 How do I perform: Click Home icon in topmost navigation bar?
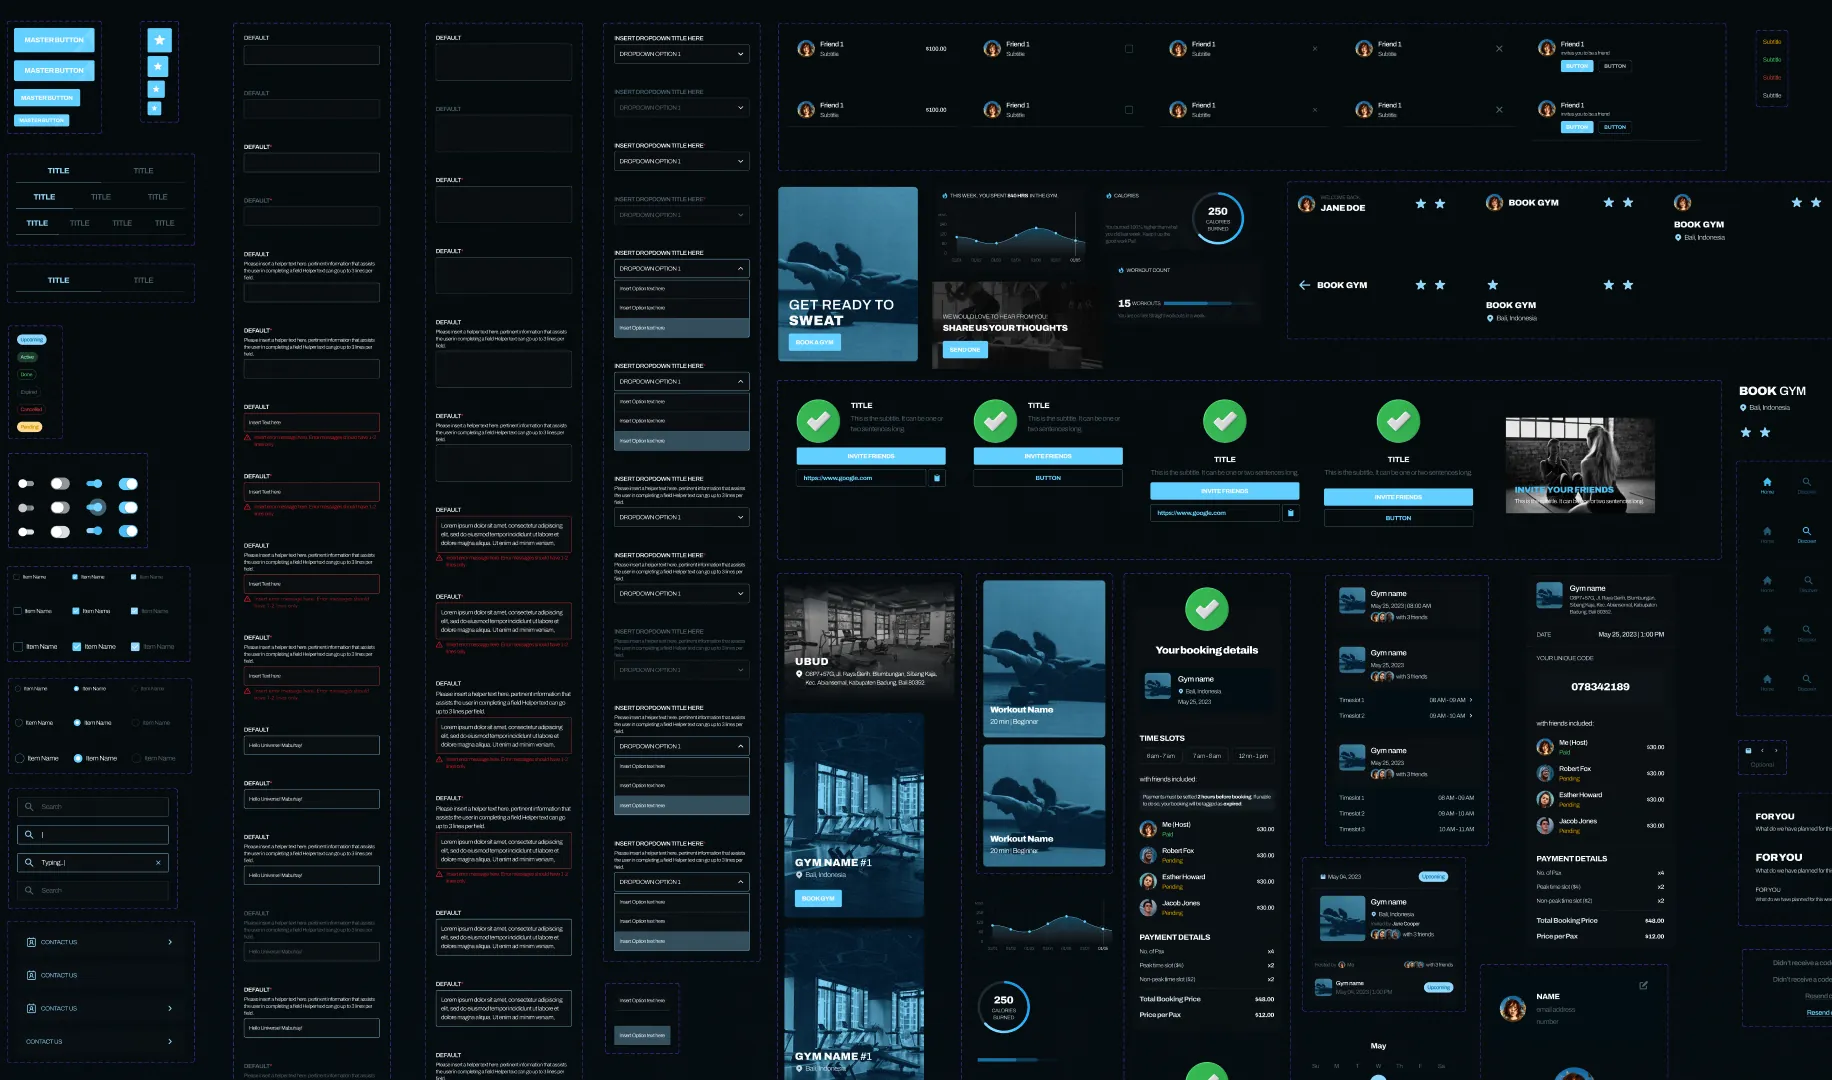[1767, 482]
